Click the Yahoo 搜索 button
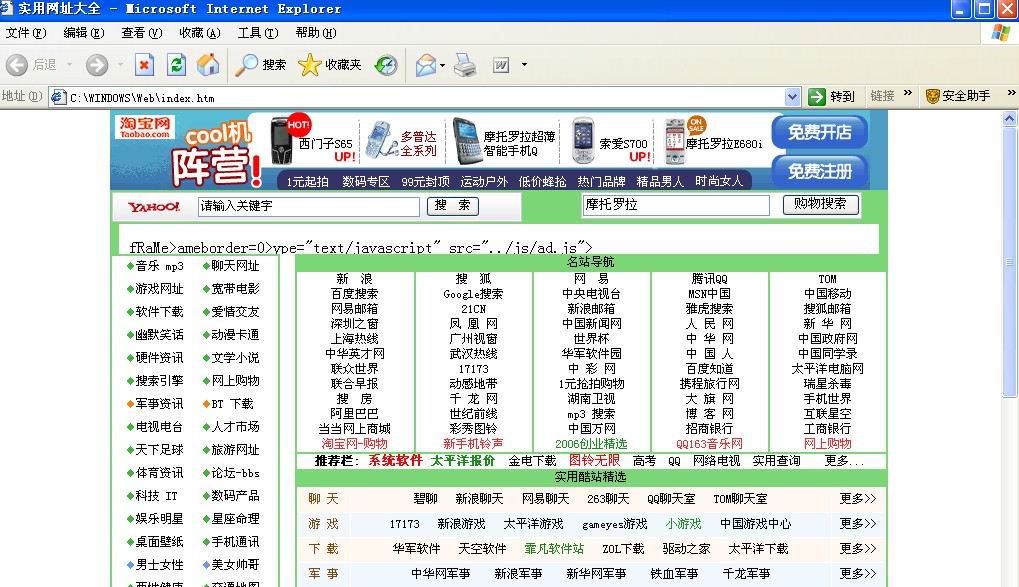The image size is (1019, 587). (453, 205)
